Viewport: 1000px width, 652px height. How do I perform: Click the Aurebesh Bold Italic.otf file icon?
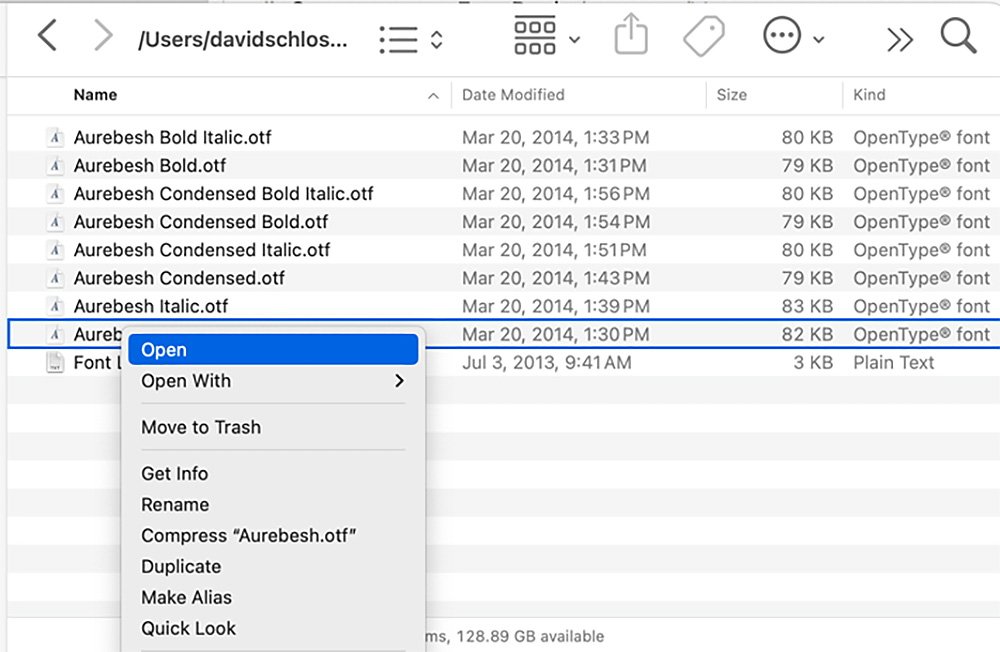(x=56, y=138)
